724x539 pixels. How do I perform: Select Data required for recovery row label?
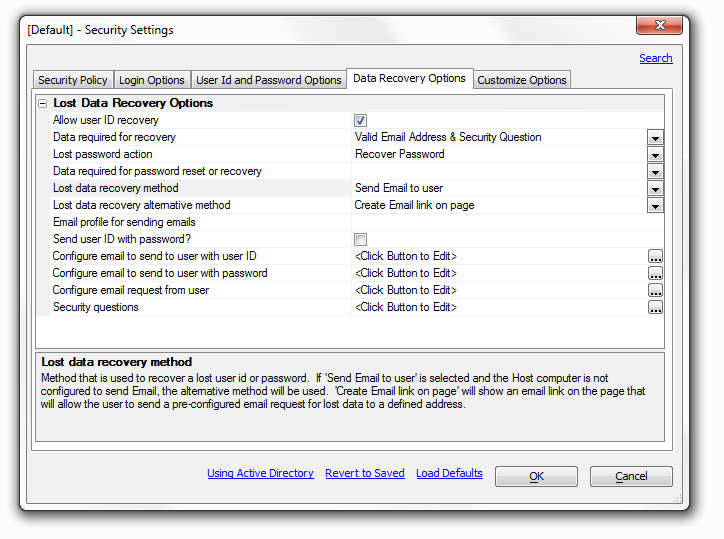(114, 138)
